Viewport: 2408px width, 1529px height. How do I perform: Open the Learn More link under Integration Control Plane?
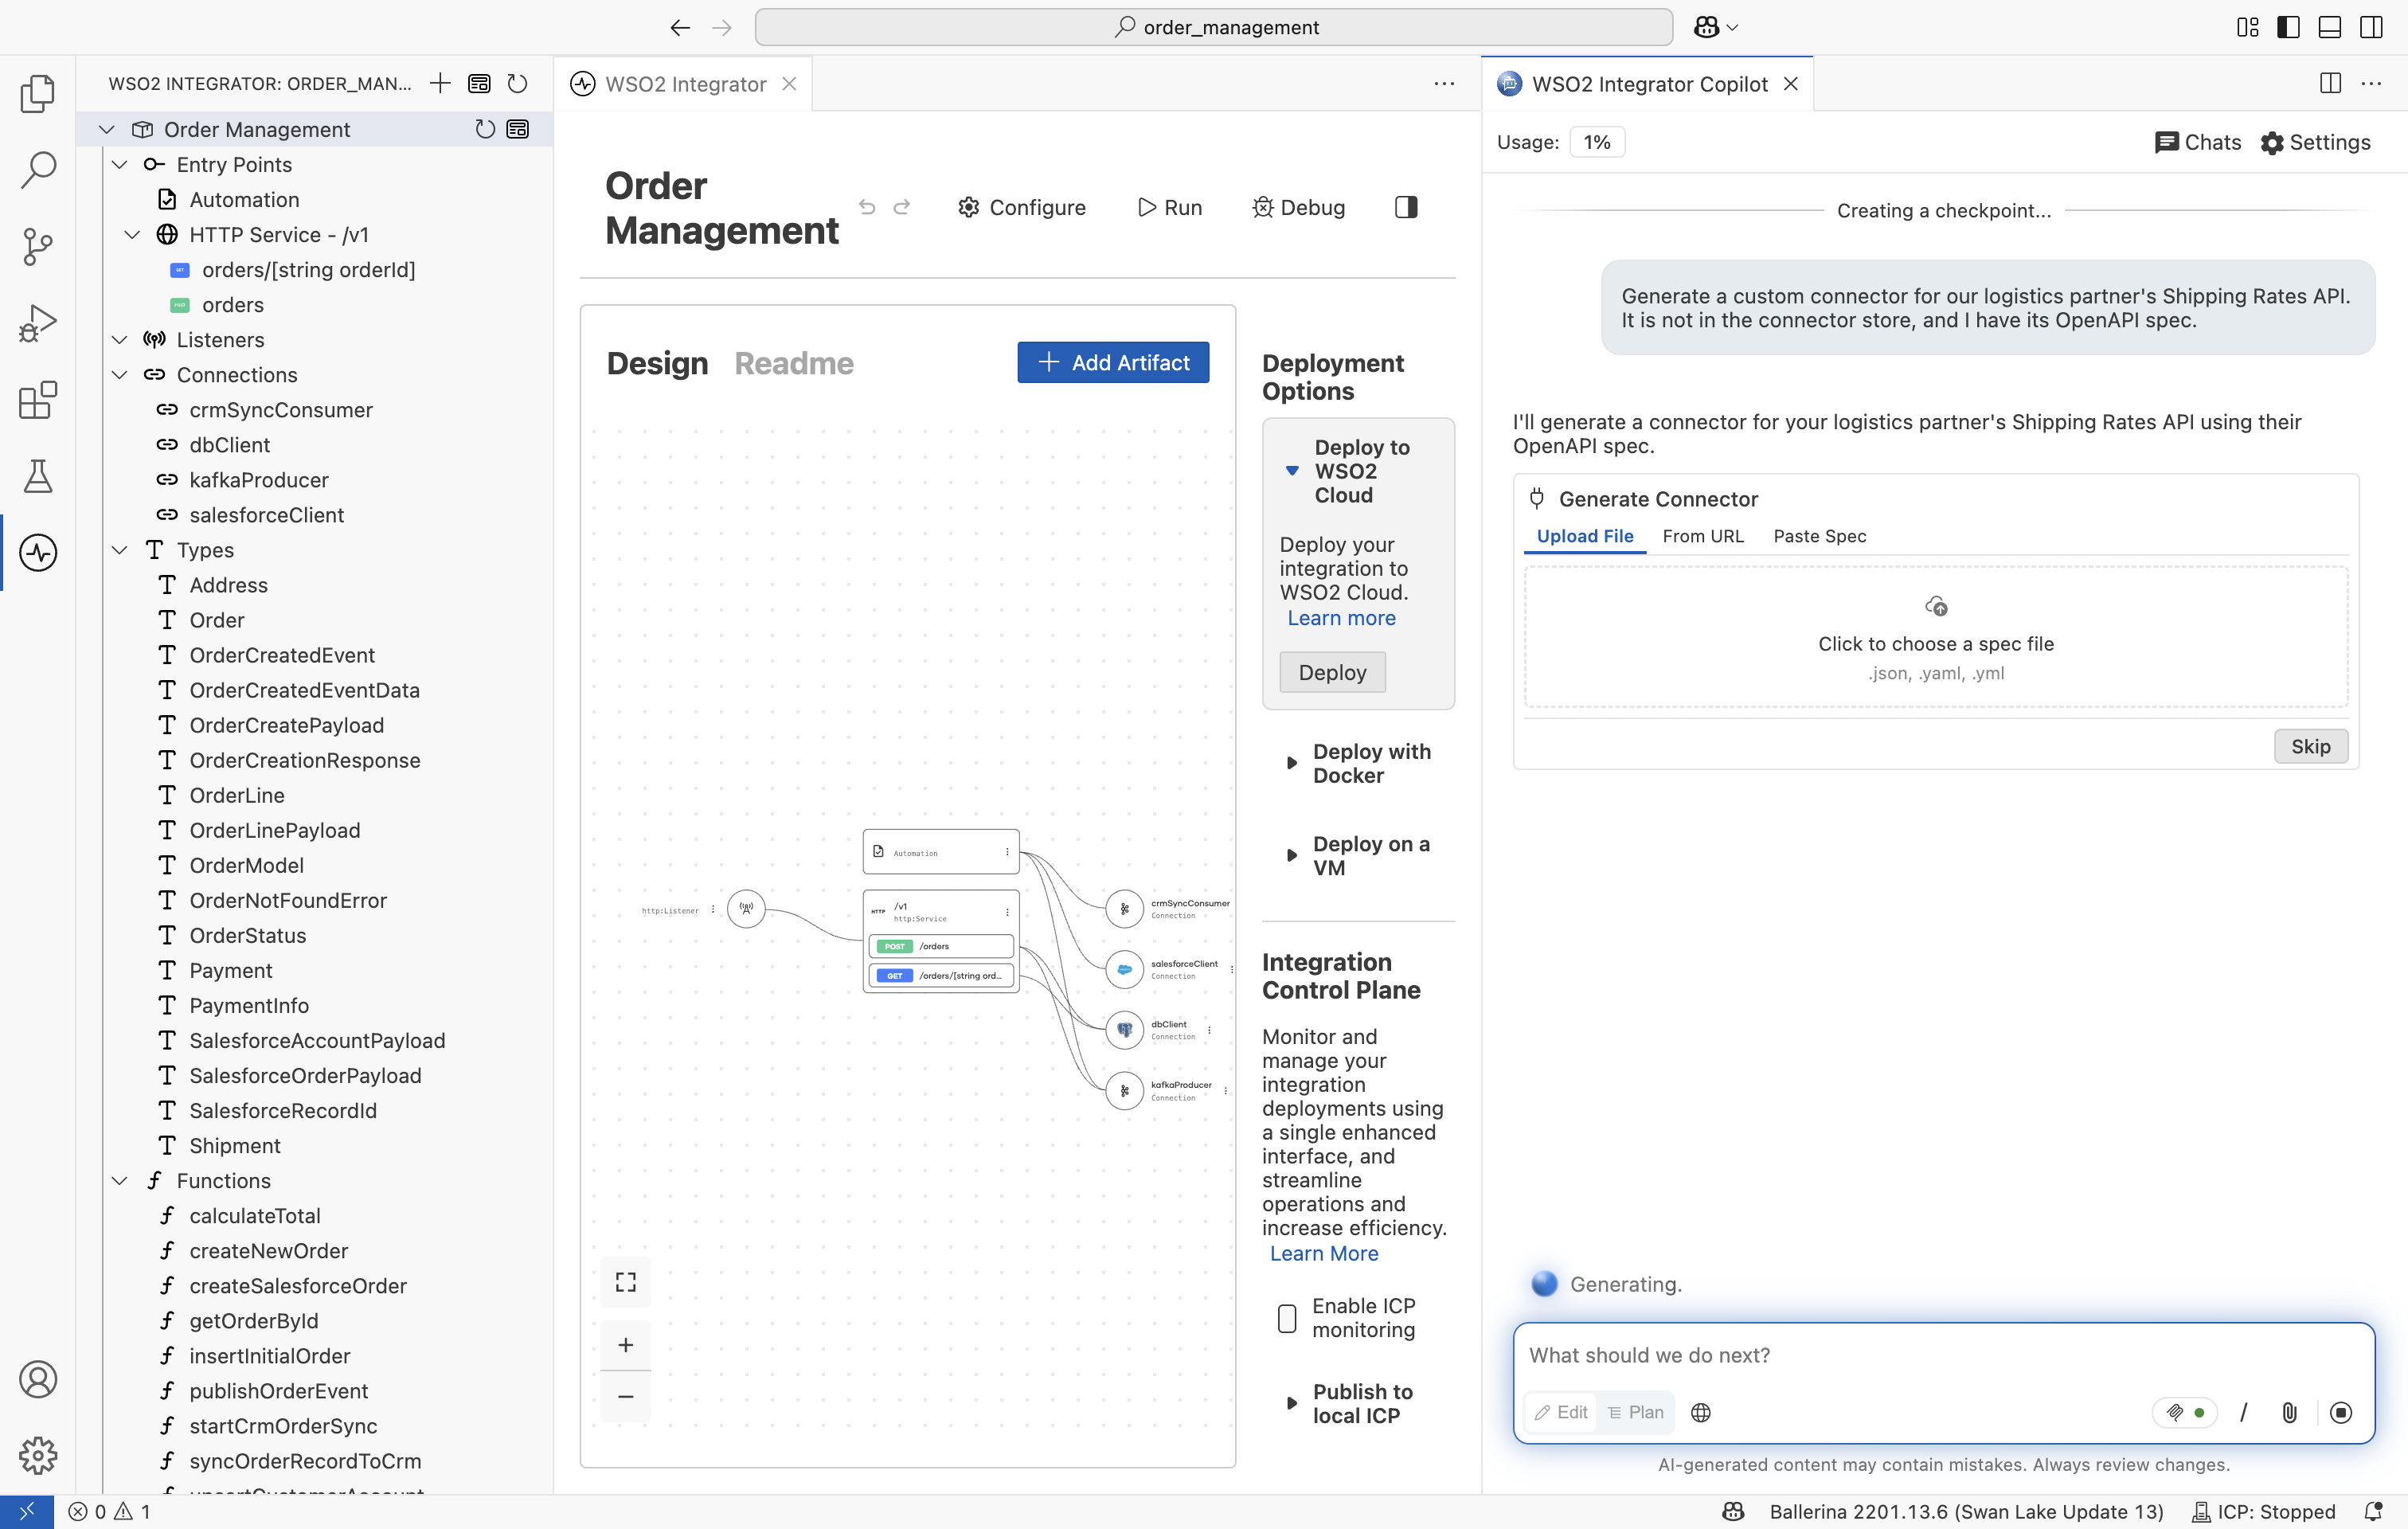(x=1323, y=1253)
